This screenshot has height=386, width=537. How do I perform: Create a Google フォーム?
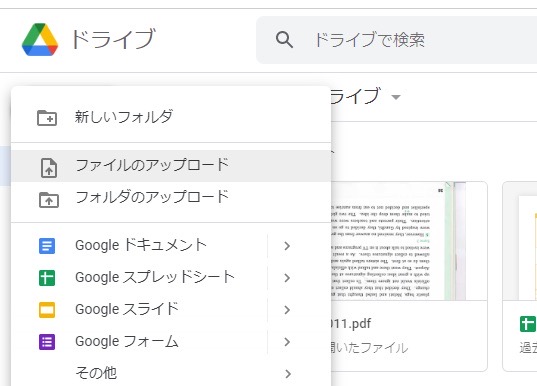pyautogui.click(x=127, y=341)
